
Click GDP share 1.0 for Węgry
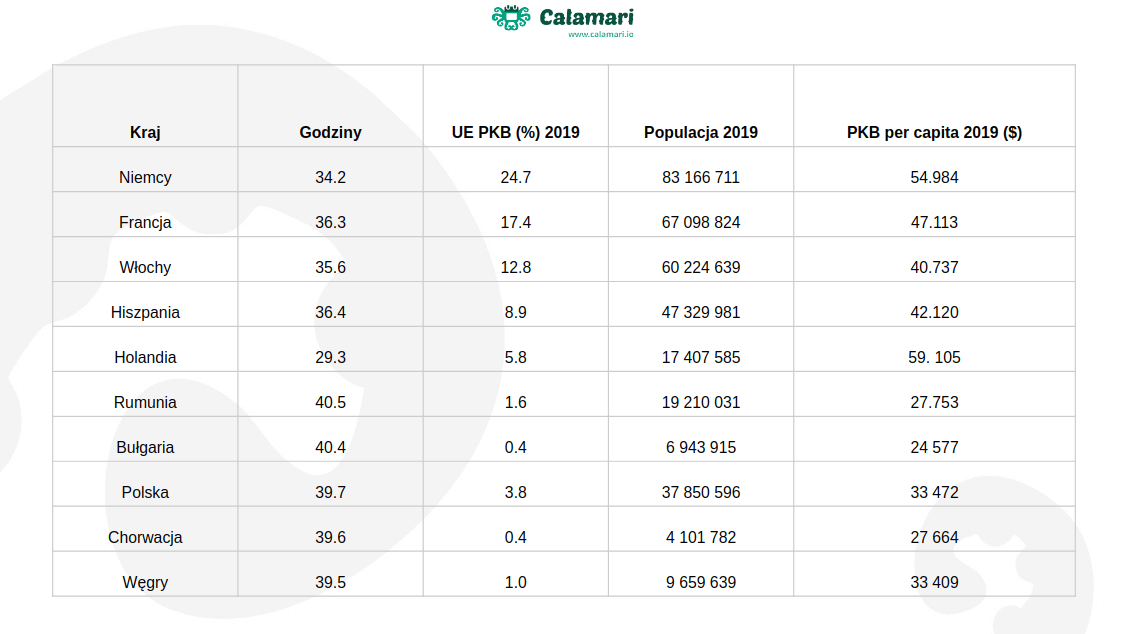coord(516,582)
